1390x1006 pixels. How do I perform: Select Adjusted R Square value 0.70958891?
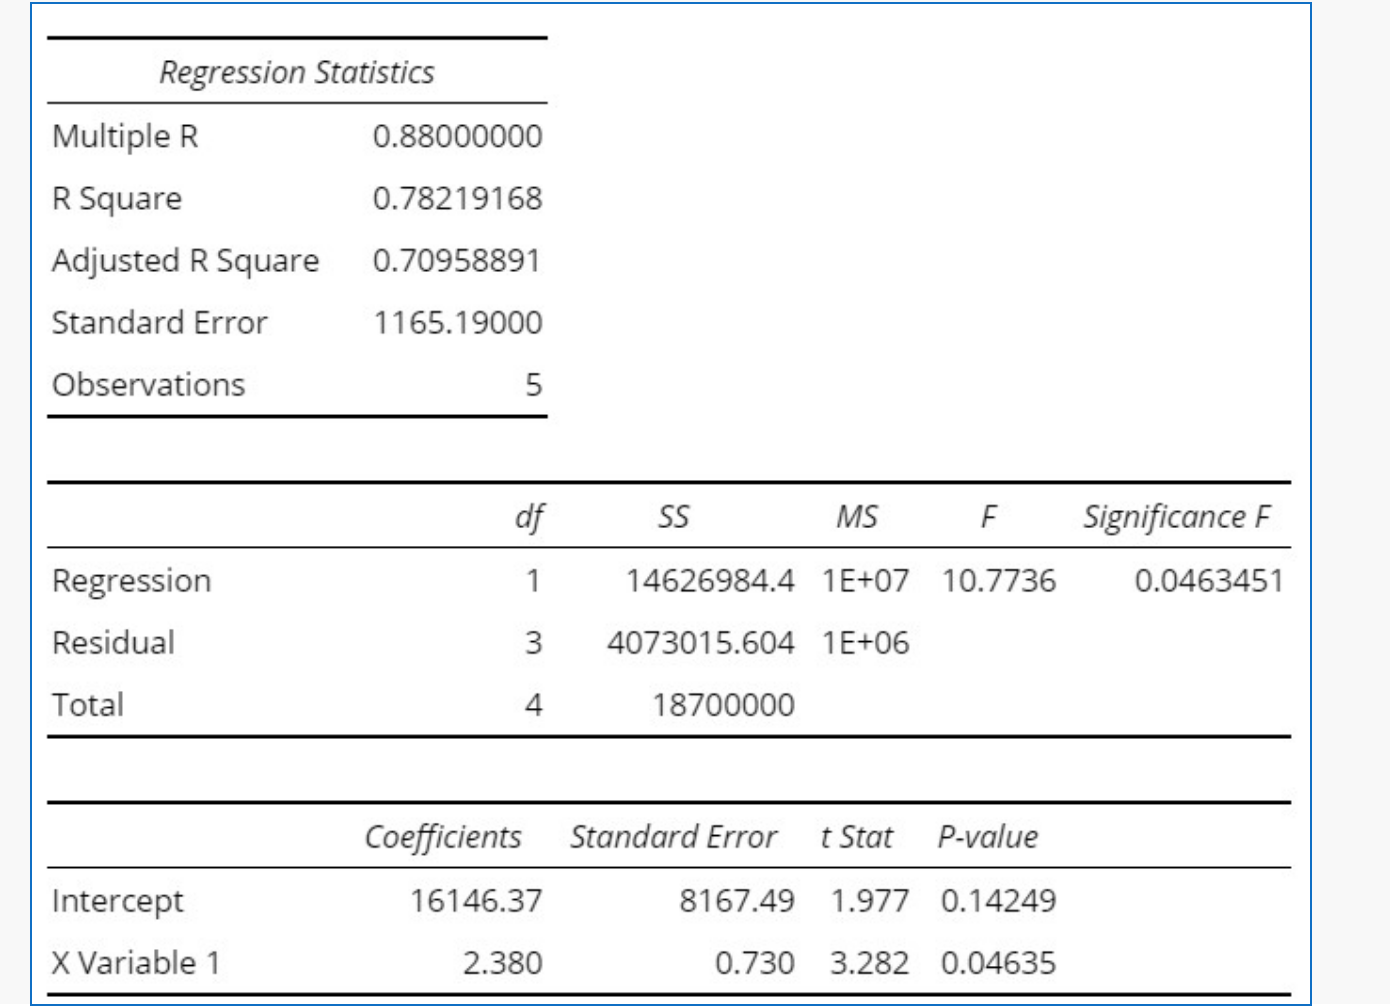coord(457,260)
